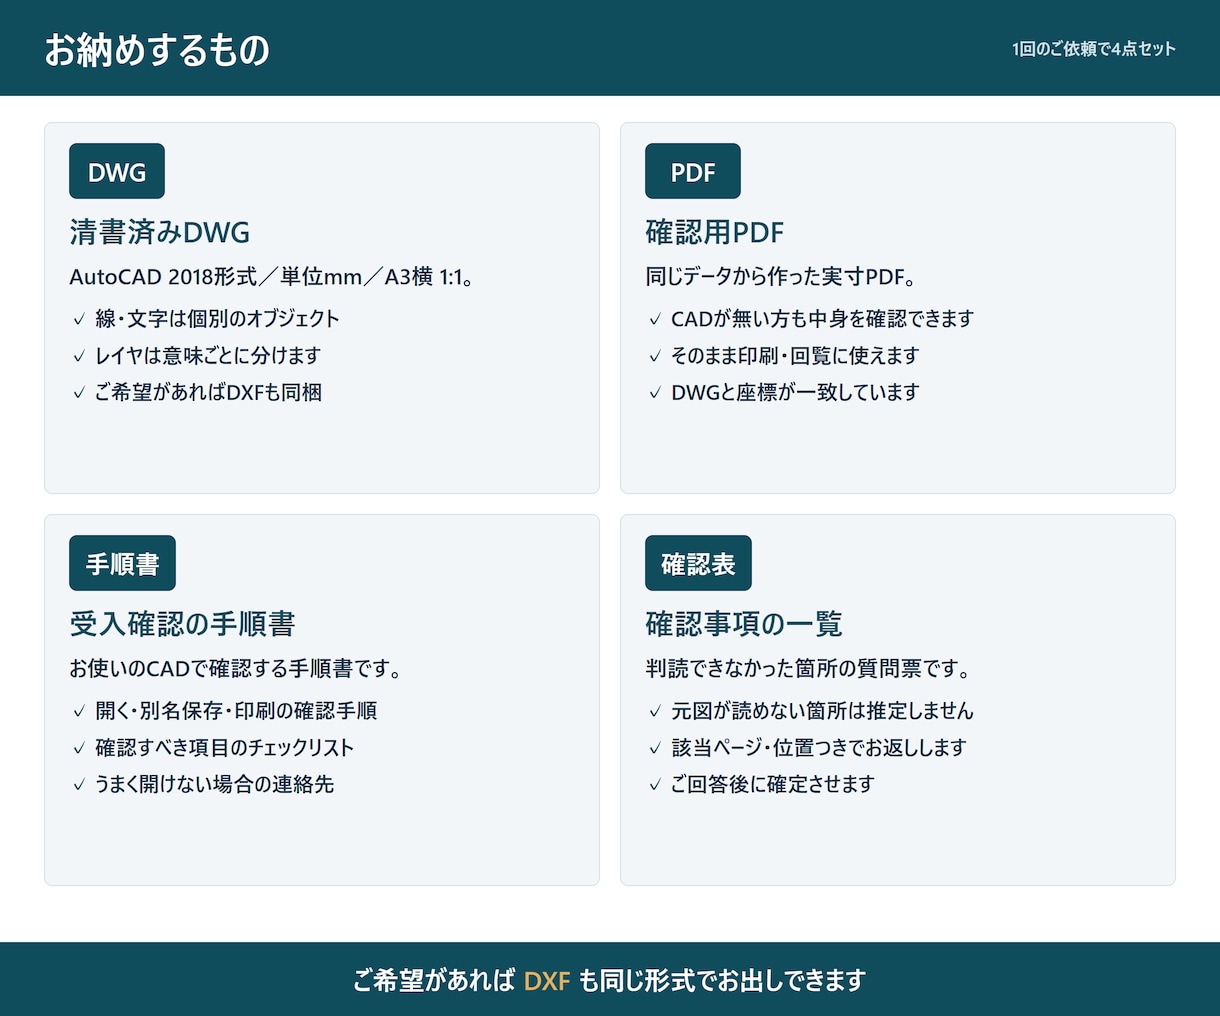The image size is (1220, 1016).
Task: Click list item ご希望があればDXFも同梱
Action: click(208, 393)
